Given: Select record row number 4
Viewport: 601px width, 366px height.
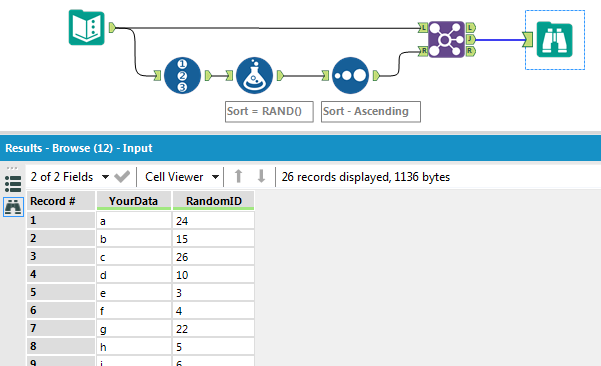Looking at the screenshot, I should (61, 275).
